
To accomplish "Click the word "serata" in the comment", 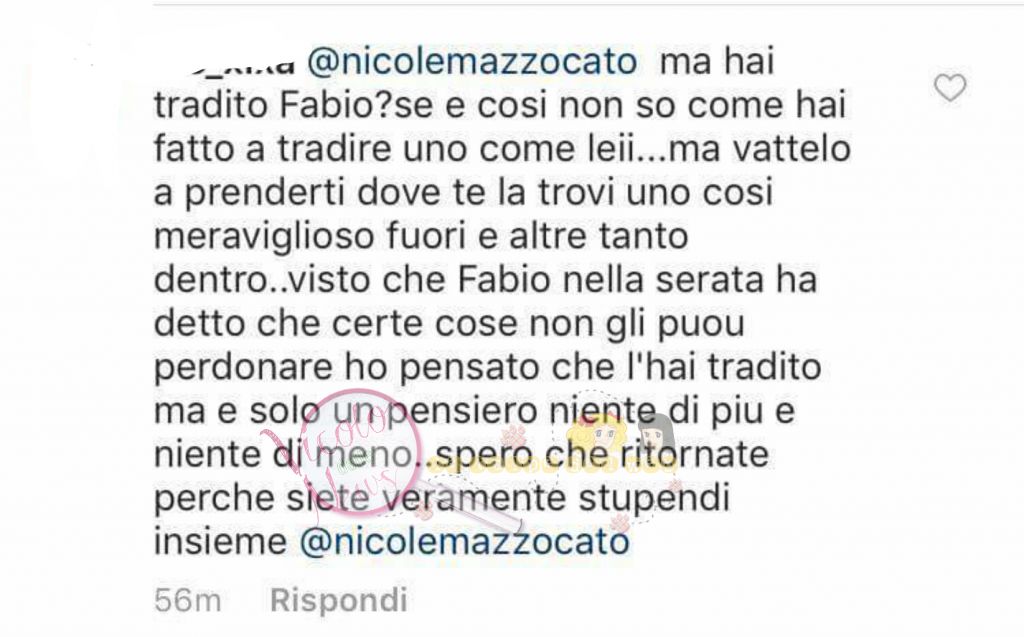I will tap(709, 280).
